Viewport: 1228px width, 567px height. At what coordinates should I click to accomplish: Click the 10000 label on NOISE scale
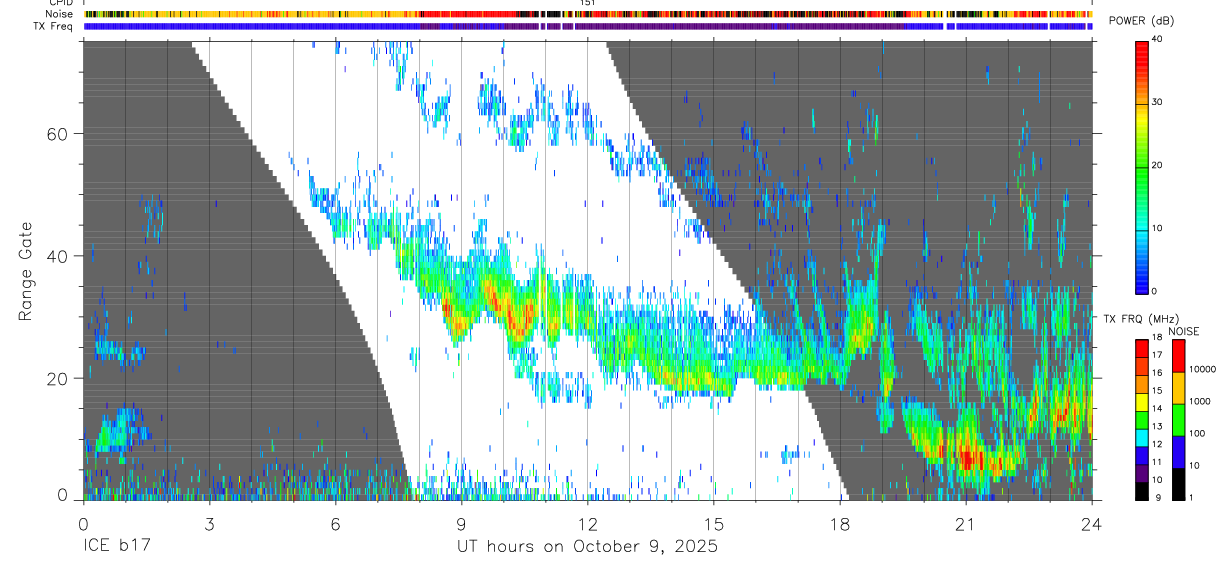tap(1203, 369)
